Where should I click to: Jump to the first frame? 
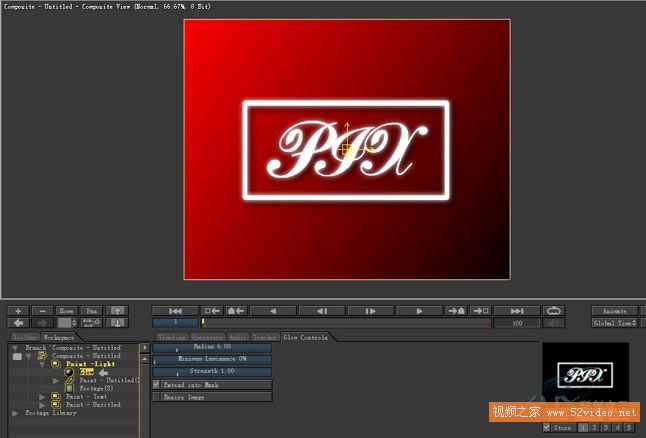[x=176, y=311]
